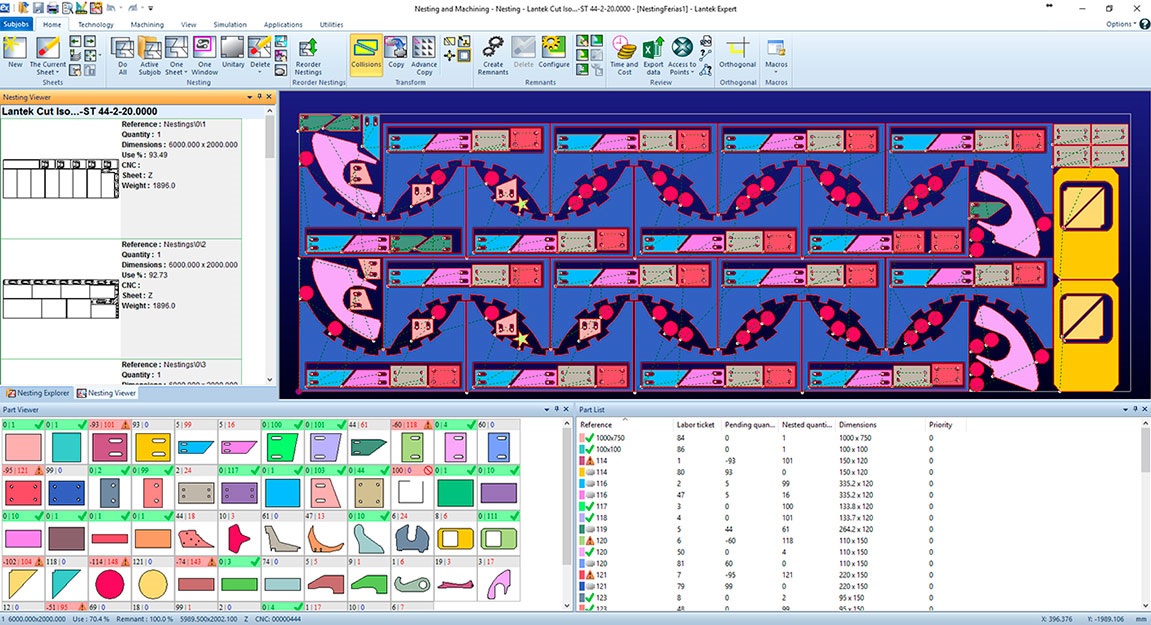Sort by the Dimensions column header
The height and width of the screenshot is (625, 1151).
coord(857,425)
